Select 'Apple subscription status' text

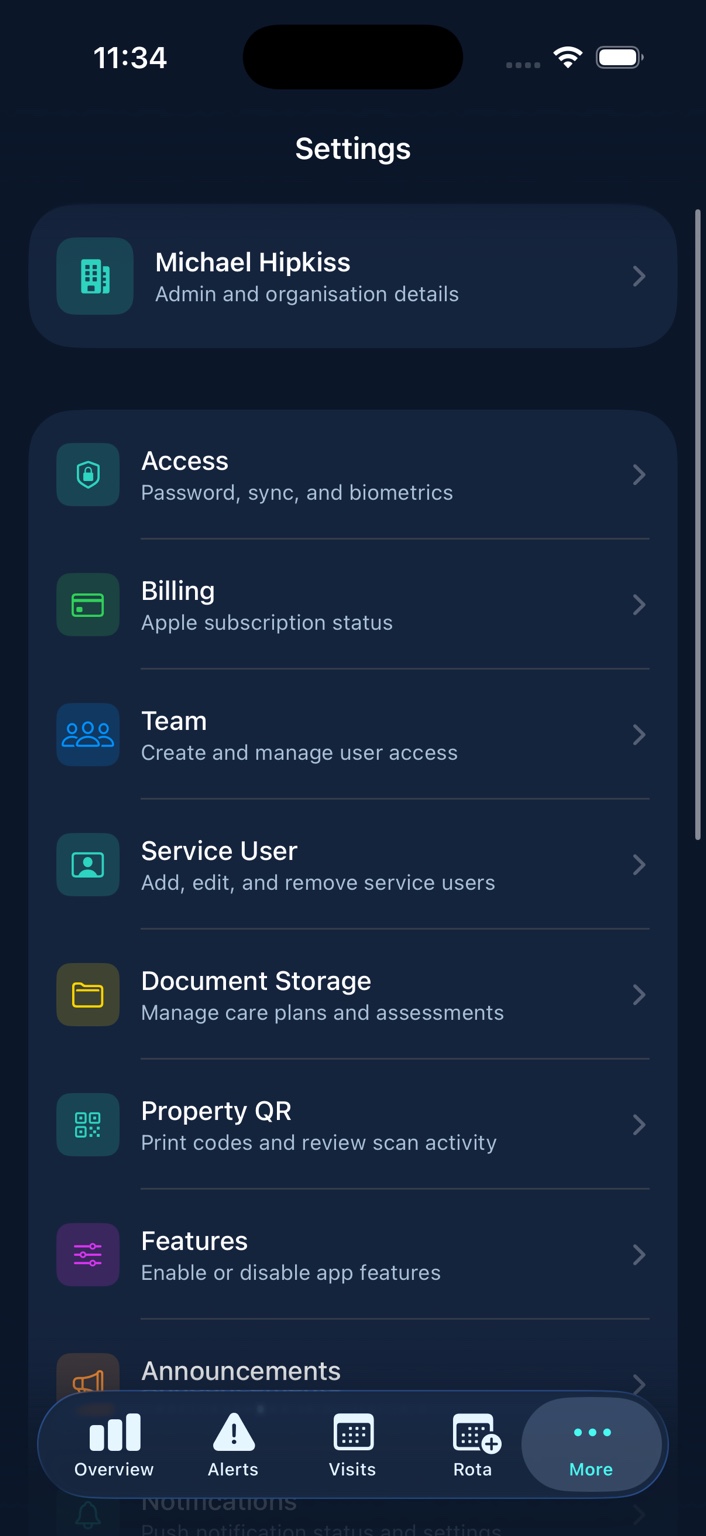[267, 622]
